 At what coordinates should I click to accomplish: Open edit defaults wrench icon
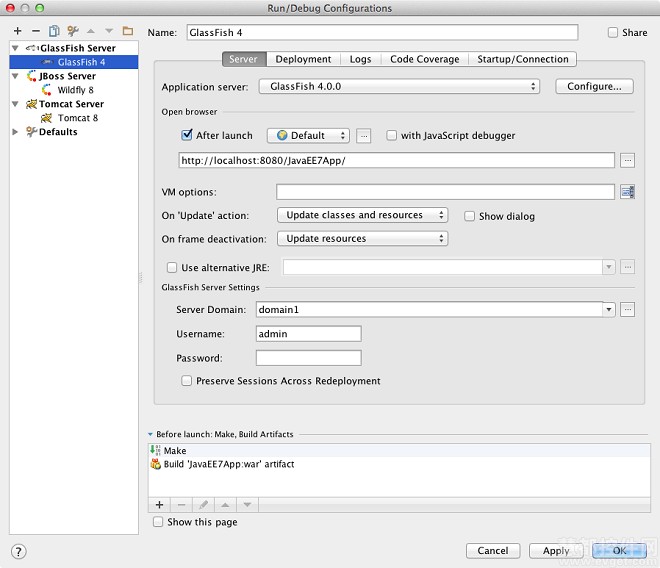pyautogui.click(x=72, y=31)
